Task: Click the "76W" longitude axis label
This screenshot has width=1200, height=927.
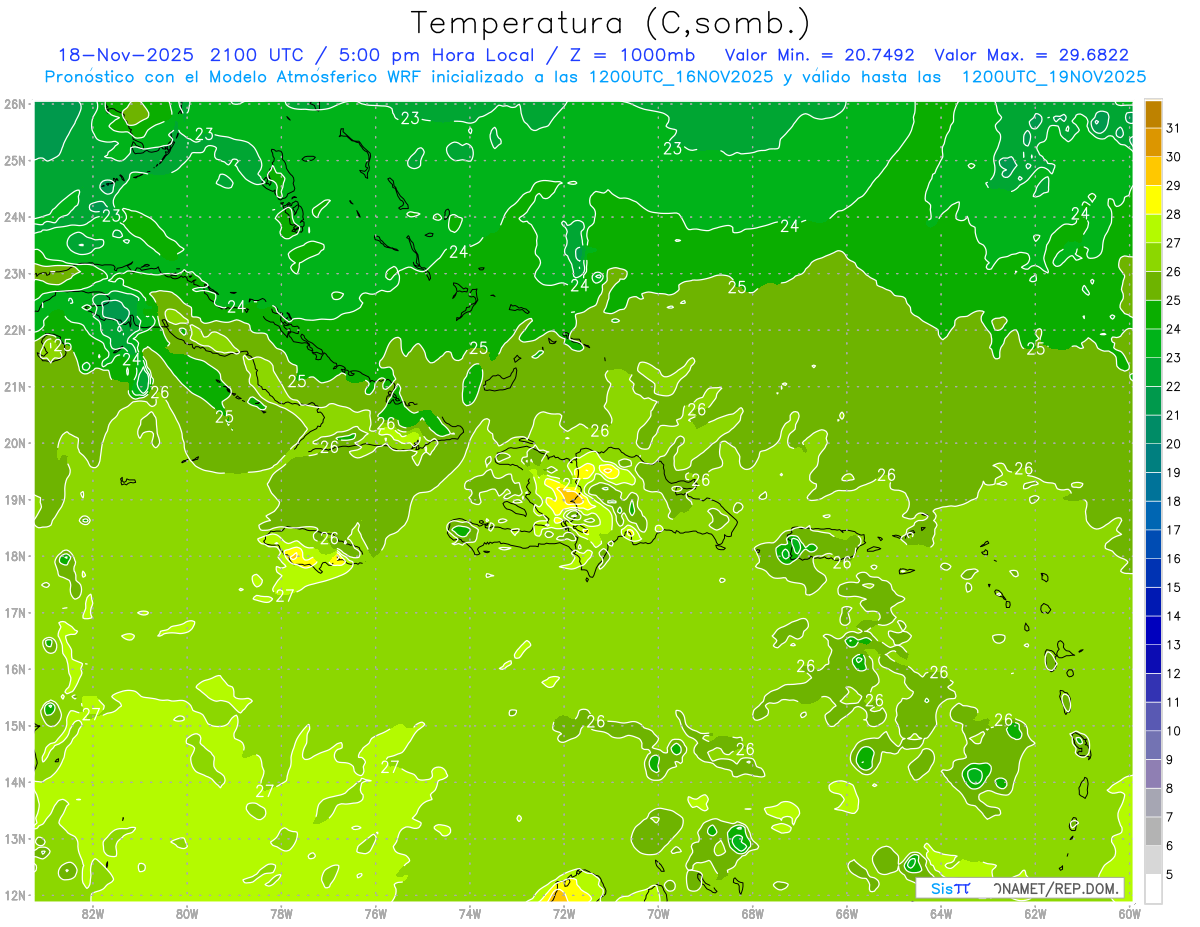Action: click(x=375, y=912)
